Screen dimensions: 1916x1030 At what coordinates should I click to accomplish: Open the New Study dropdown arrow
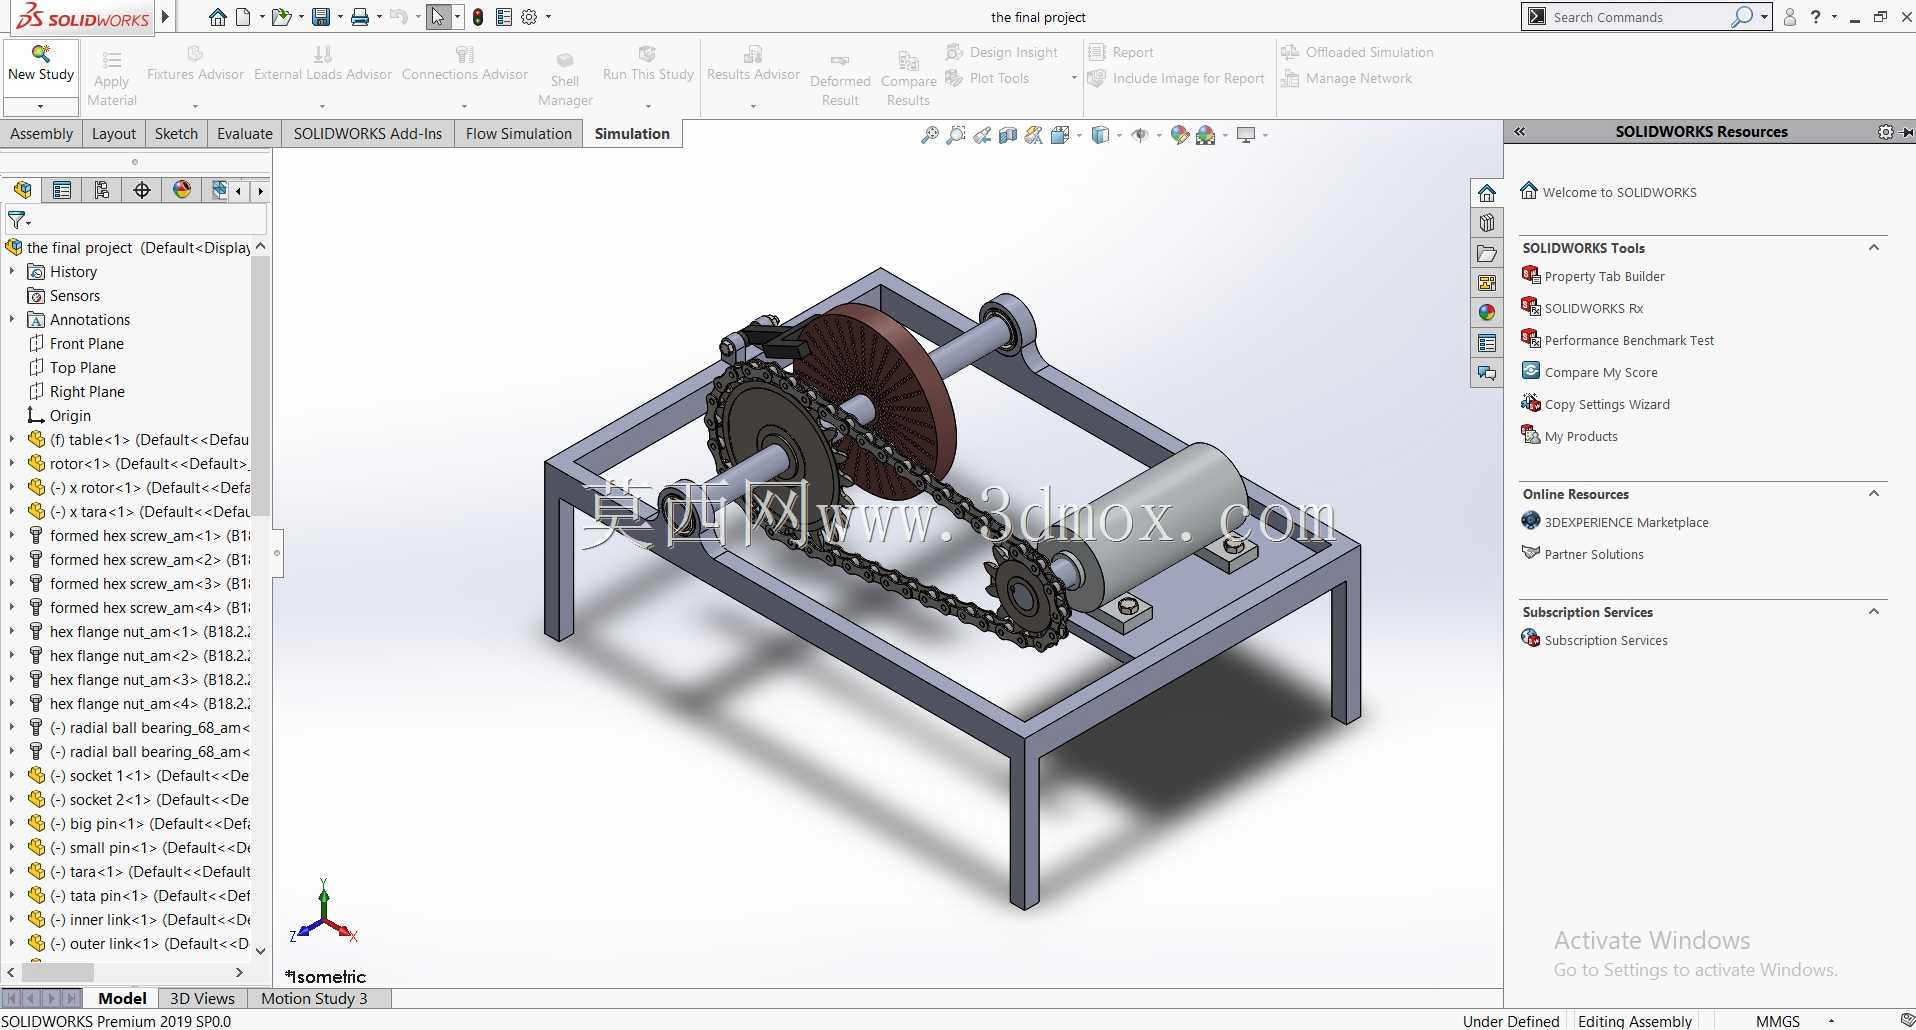[x=40, y=106]
